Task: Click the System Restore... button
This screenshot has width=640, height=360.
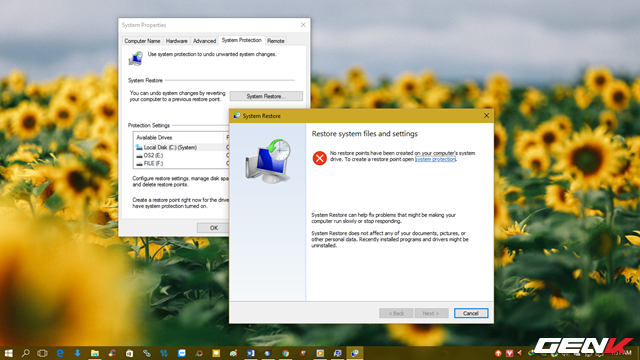Action: pyautogui.click(x=266, y=96)
